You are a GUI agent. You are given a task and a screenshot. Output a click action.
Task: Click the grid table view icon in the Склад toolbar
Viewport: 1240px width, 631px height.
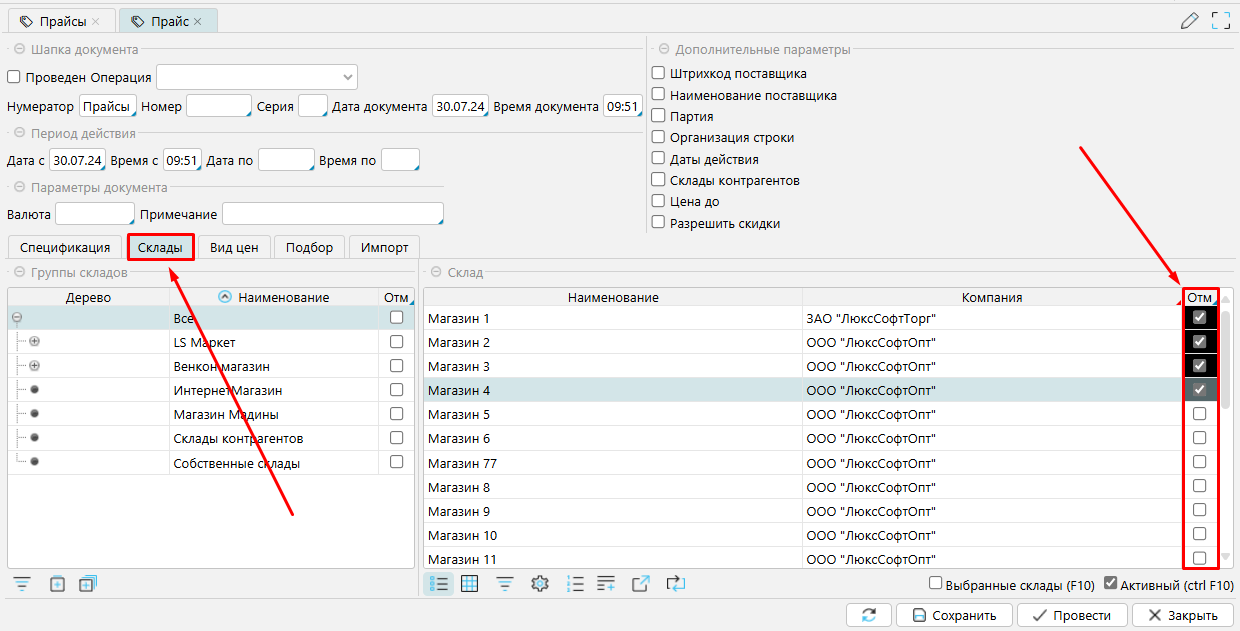[470, 584]
